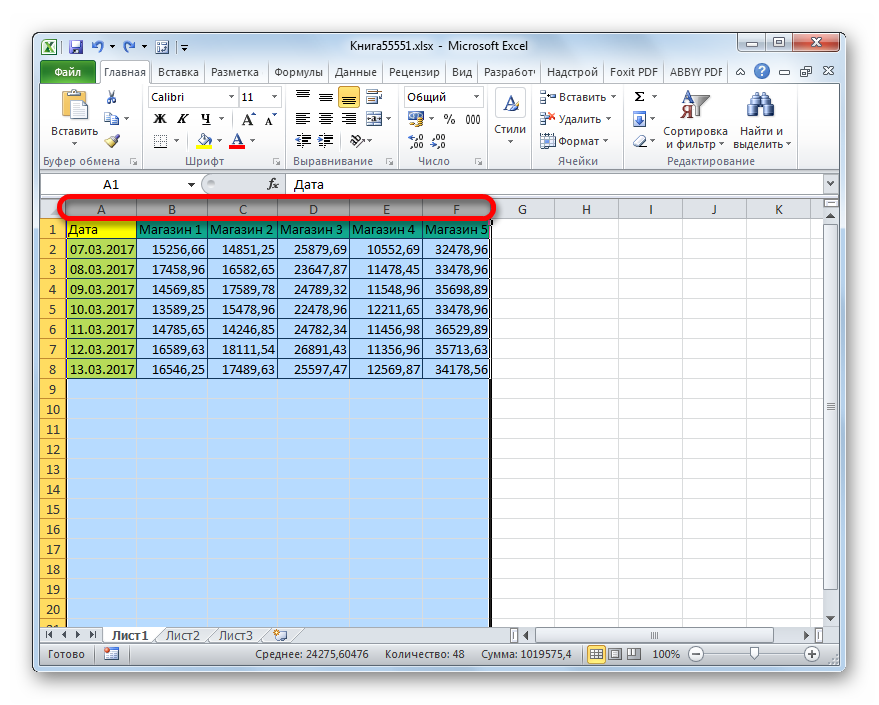Click the insert function fx icon

coord(273,184)
